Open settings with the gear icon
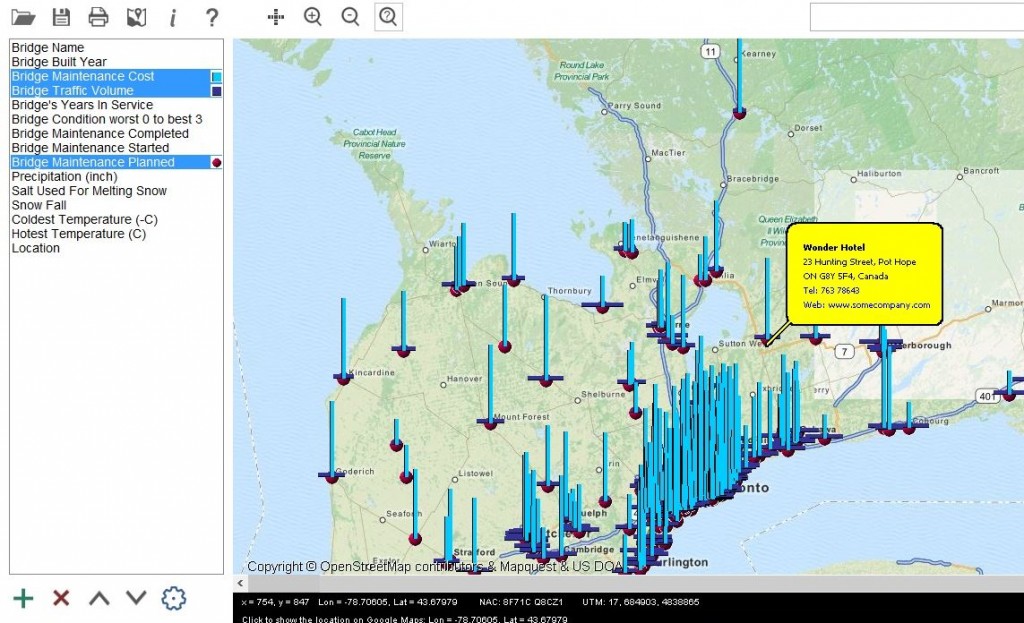This screenshot has width=1024, height=623. (174, 597)
